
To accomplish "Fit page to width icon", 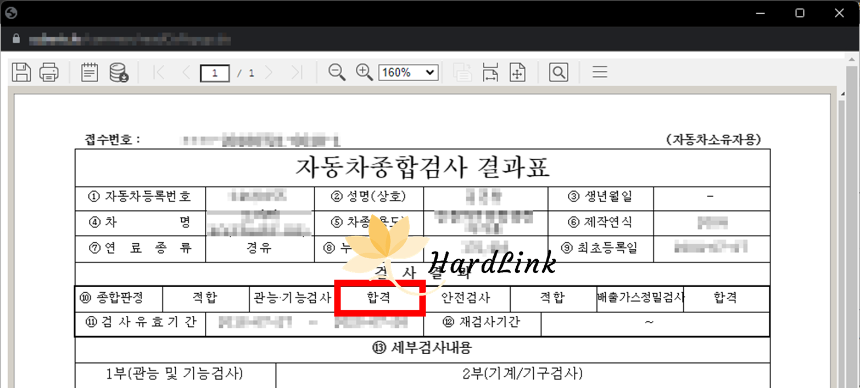I will click(x=490, y=72).
